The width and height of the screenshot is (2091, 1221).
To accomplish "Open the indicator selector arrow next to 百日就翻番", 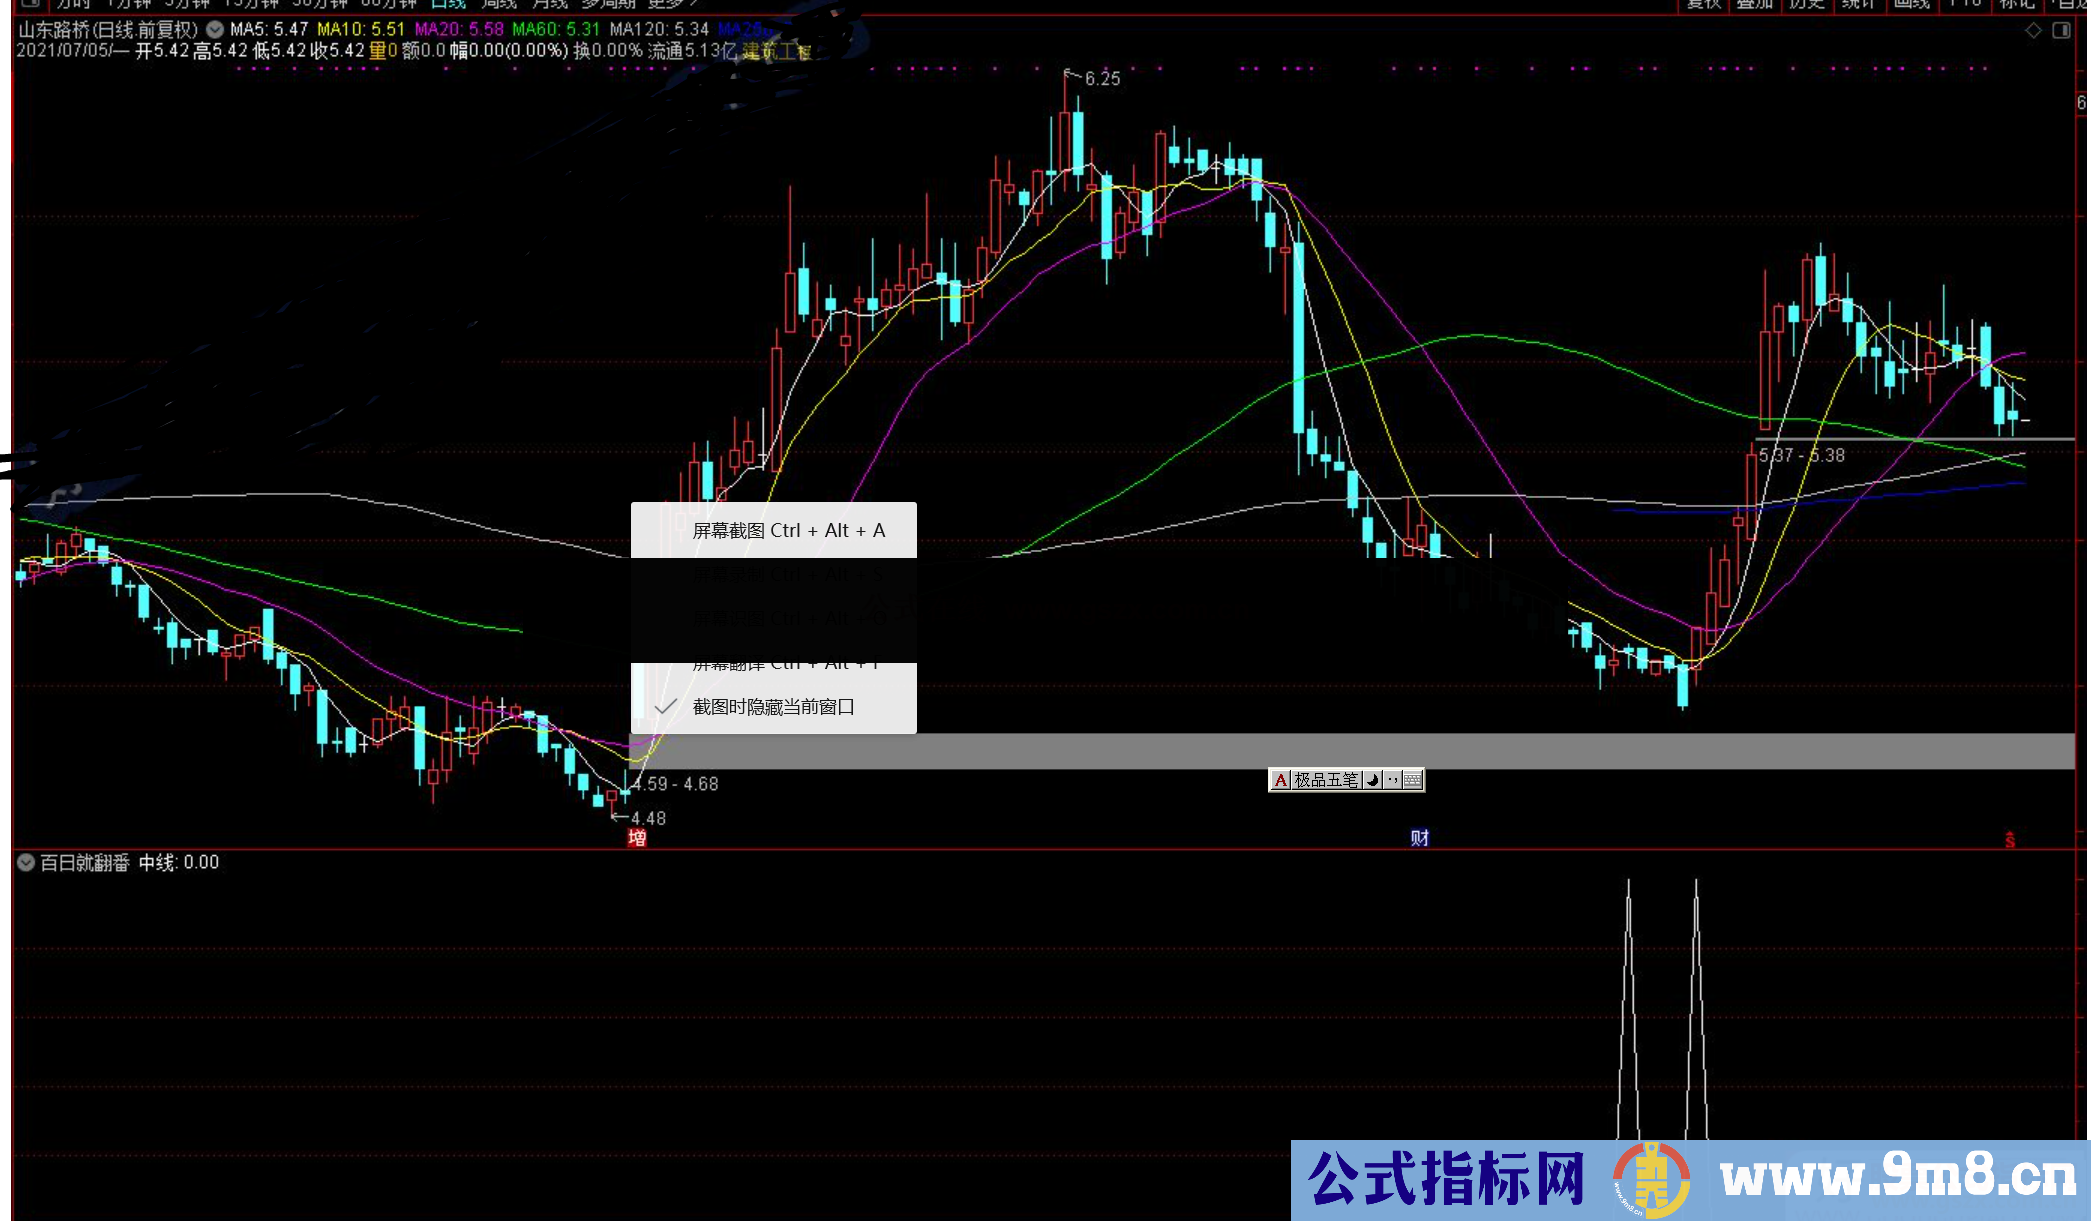I will pyautogui.click(x=24, y=862).
